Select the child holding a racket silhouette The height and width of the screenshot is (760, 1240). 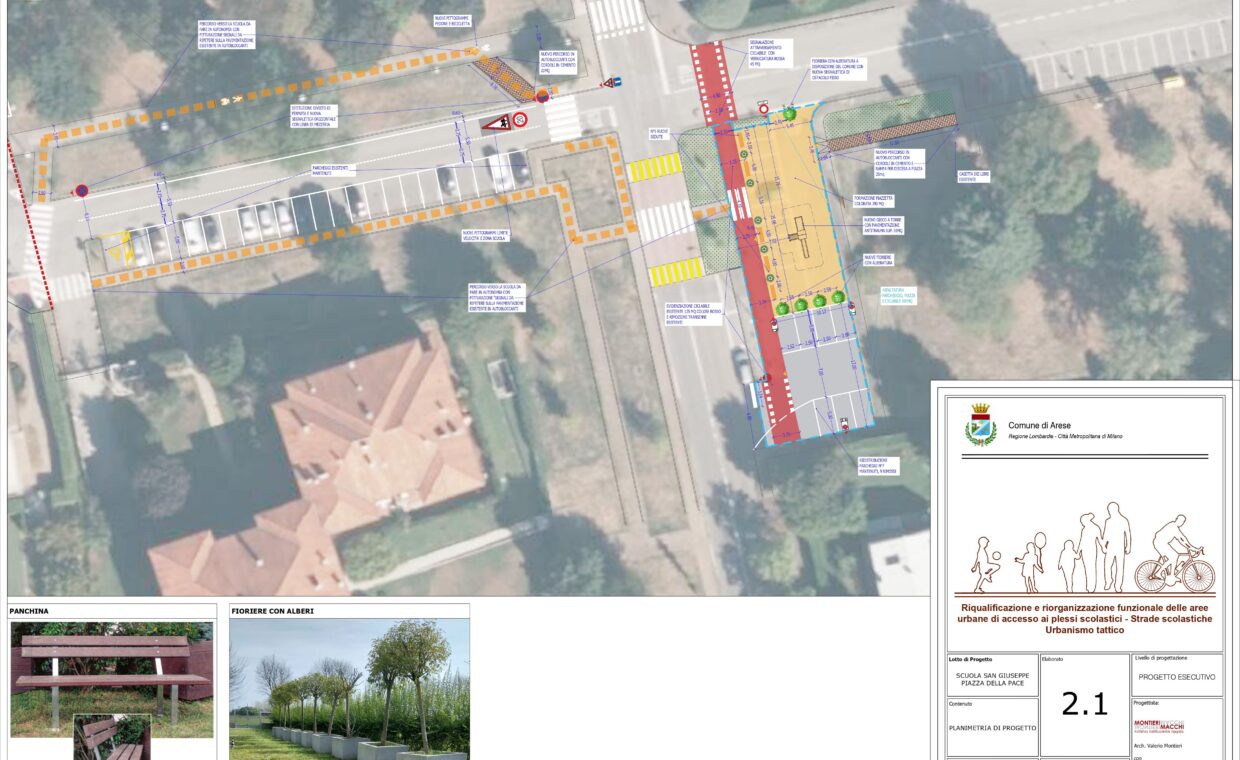coord(1030,562)
